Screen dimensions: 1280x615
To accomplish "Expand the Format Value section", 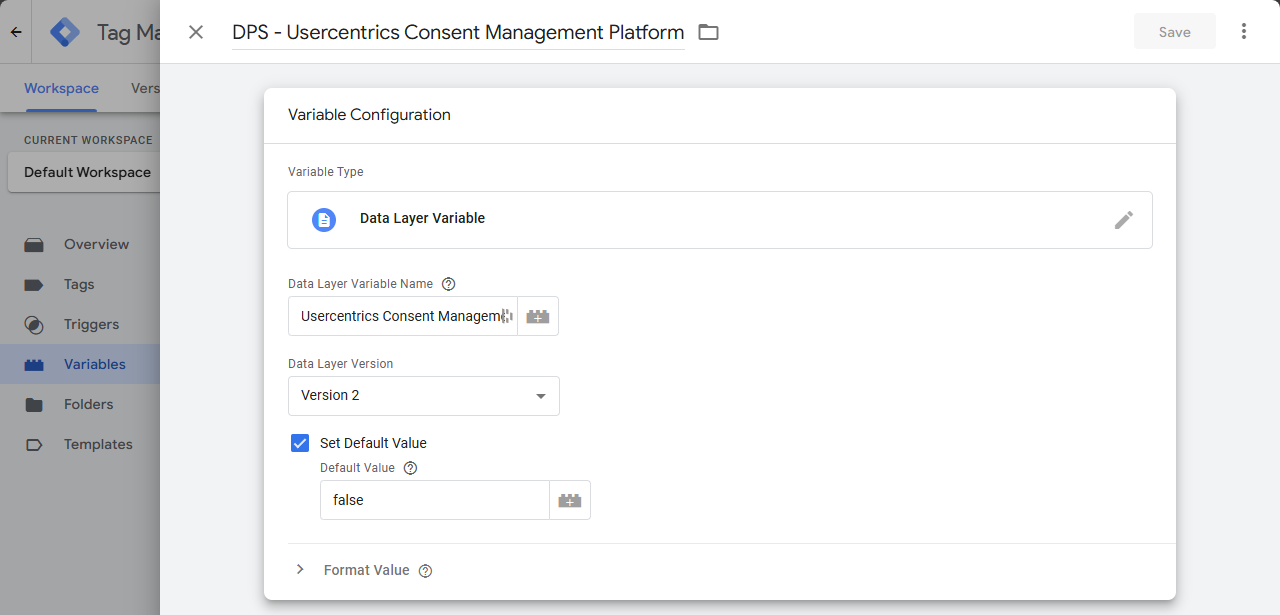I will 300,570.
